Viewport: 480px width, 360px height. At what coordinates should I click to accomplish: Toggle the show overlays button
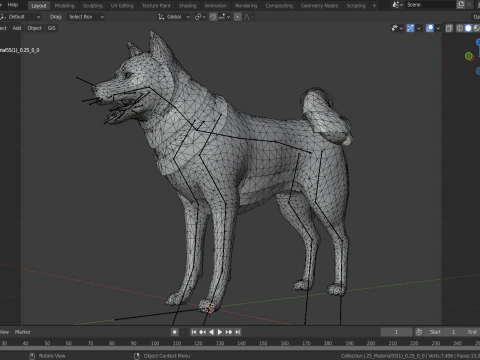tap(430, 28)
